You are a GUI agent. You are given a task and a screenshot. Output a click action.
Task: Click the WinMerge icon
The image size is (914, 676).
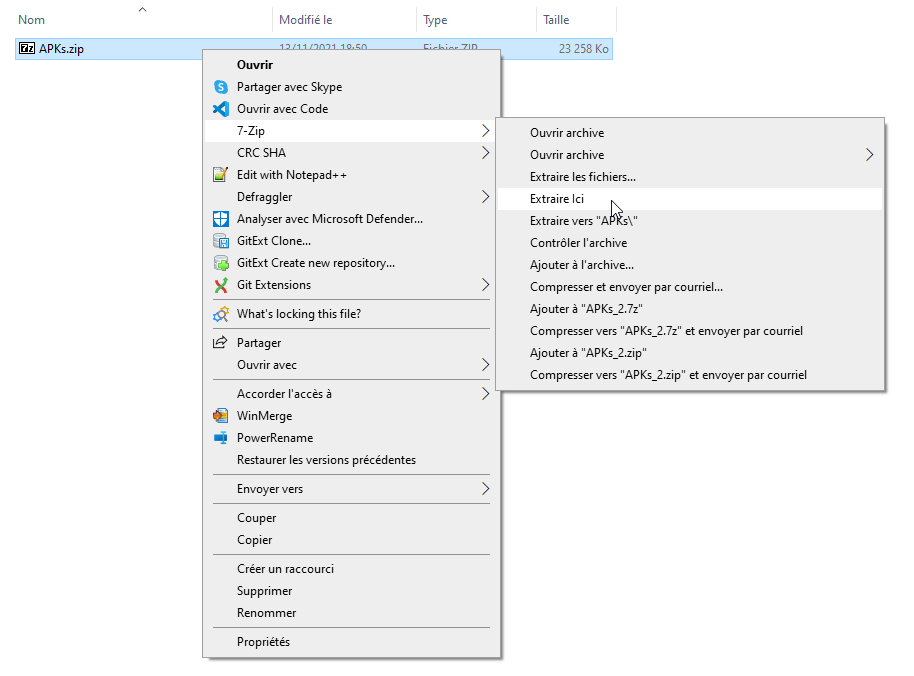coord(220,416)
